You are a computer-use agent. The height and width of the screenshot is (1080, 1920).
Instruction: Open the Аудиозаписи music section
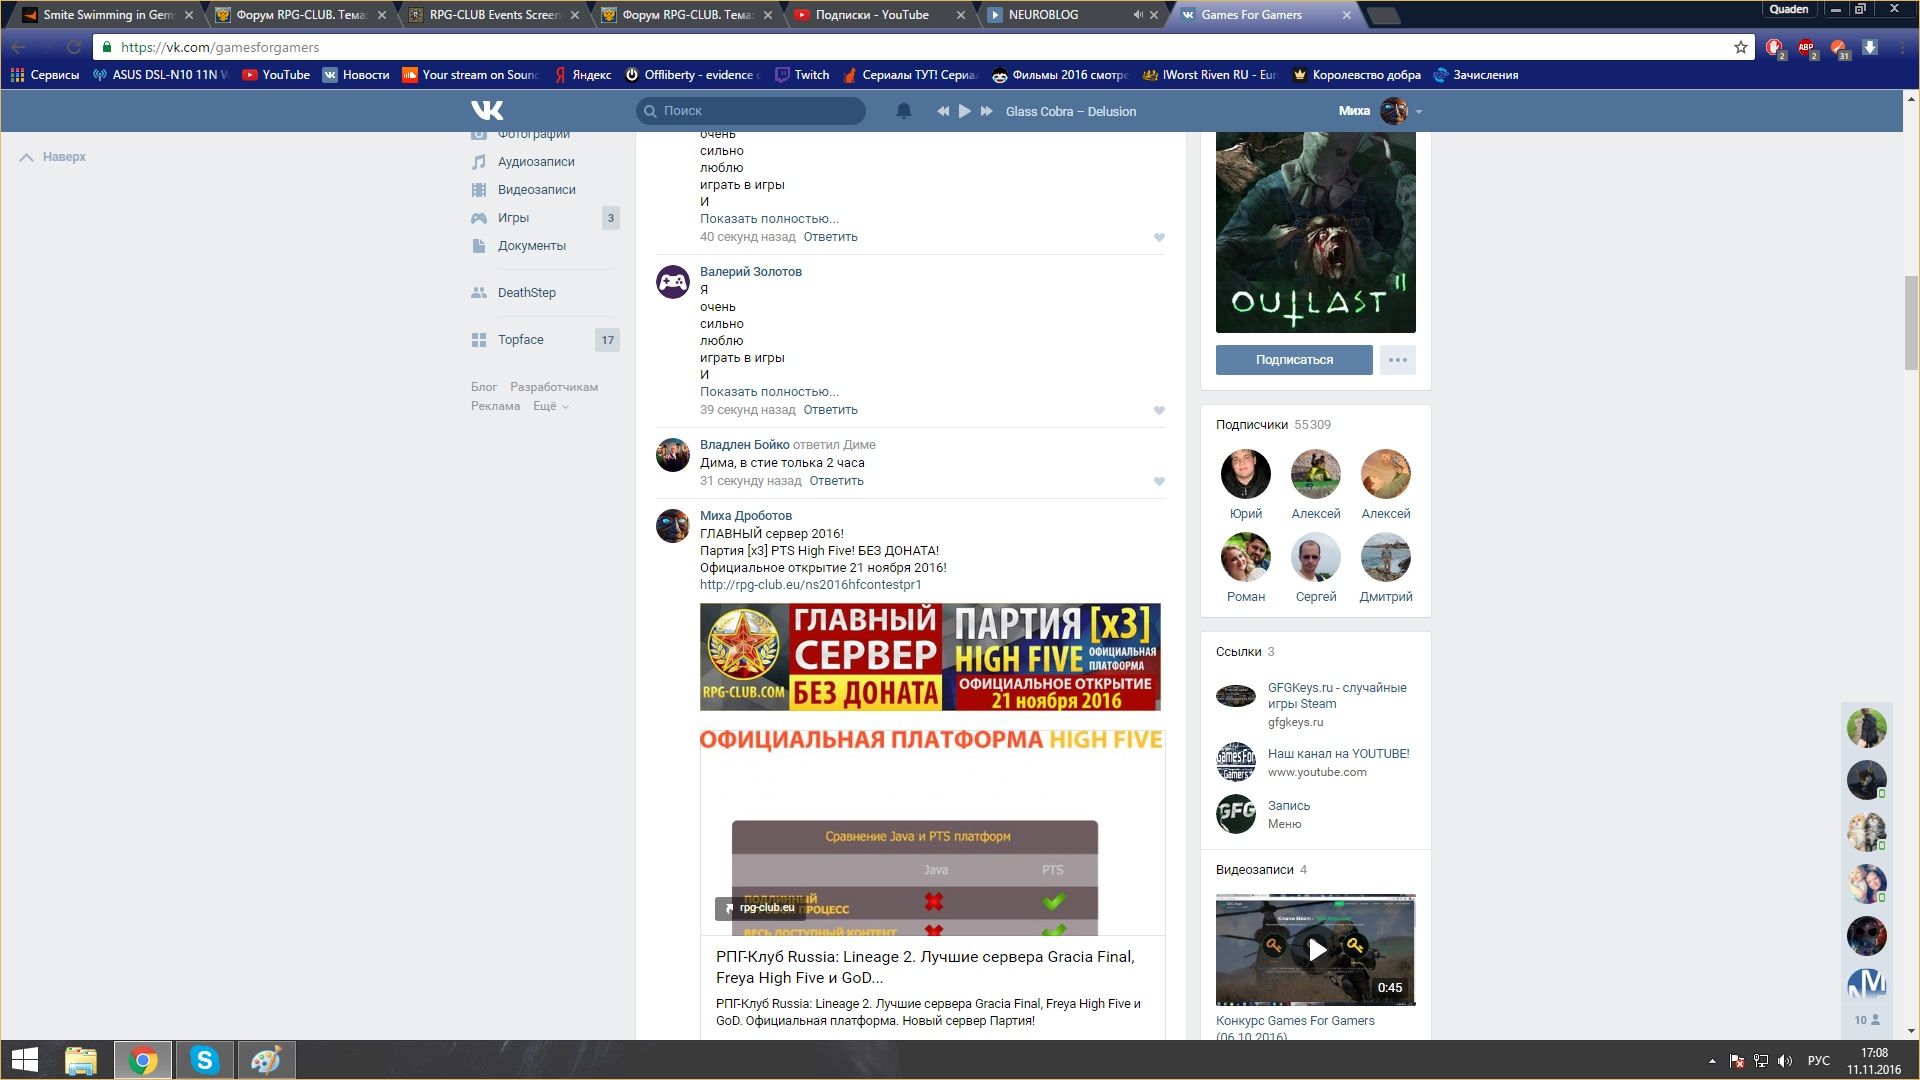click(x=536, y=162)
